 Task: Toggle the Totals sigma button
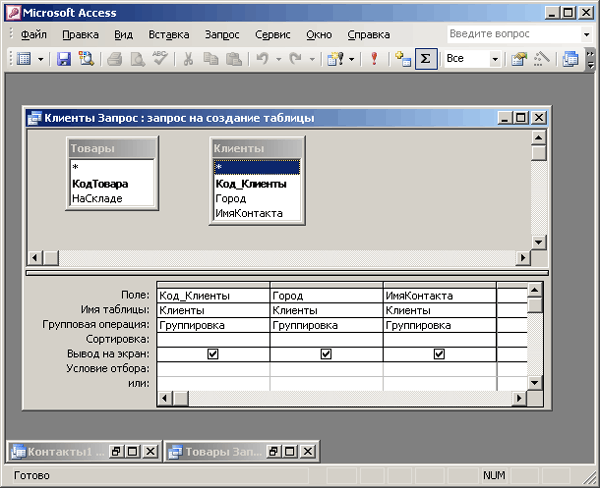426,59
